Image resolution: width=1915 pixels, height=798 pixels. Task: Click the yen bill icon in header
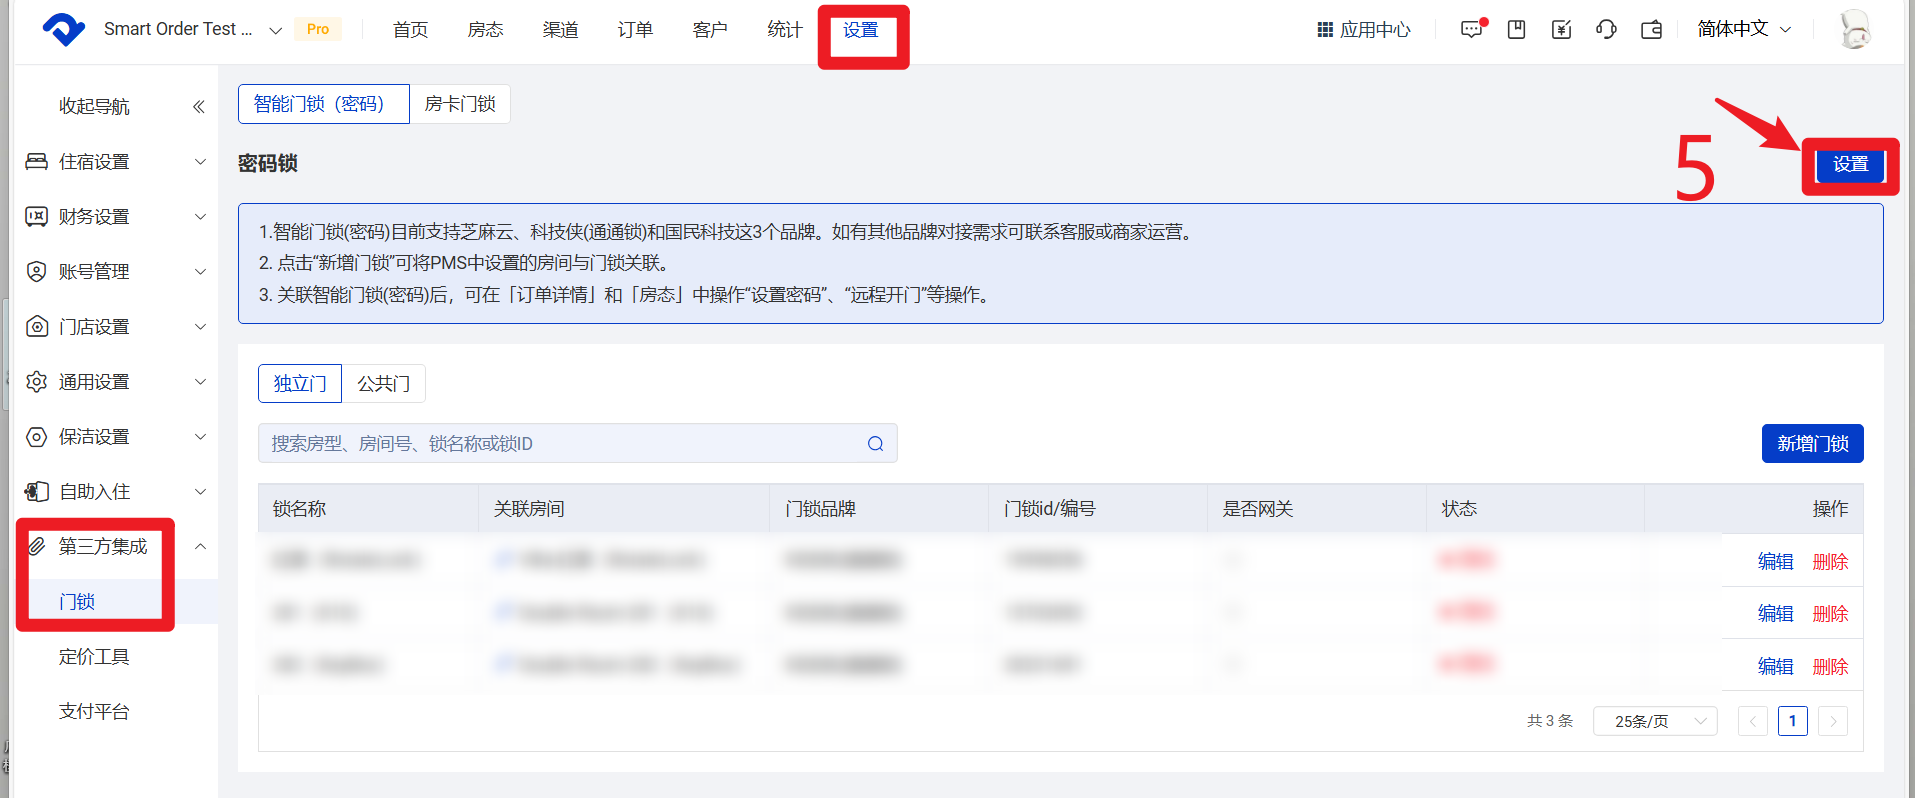point(1561,29)
